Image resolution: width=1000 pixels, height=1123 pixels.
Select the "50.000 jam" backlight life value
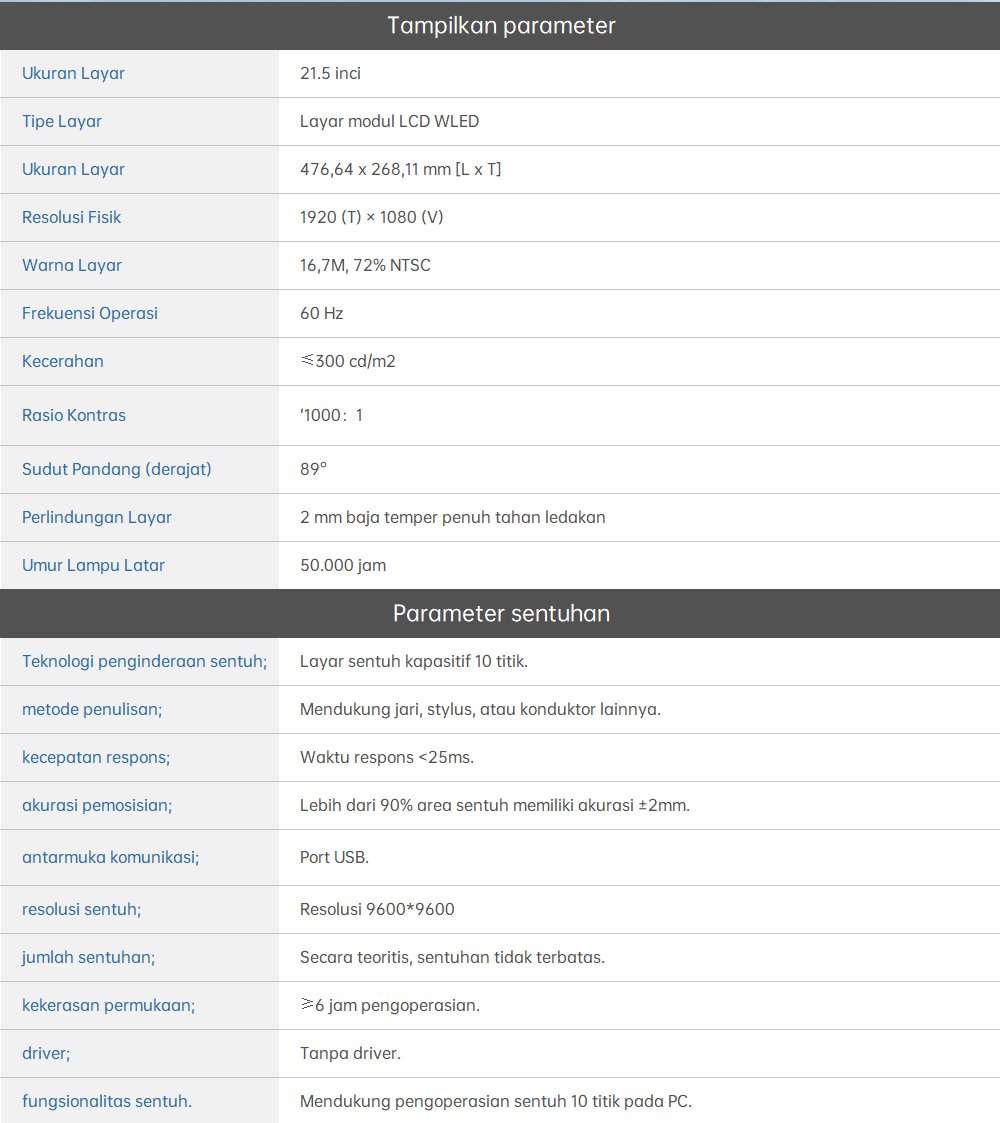pyautogui.click(x=343, y=565)
